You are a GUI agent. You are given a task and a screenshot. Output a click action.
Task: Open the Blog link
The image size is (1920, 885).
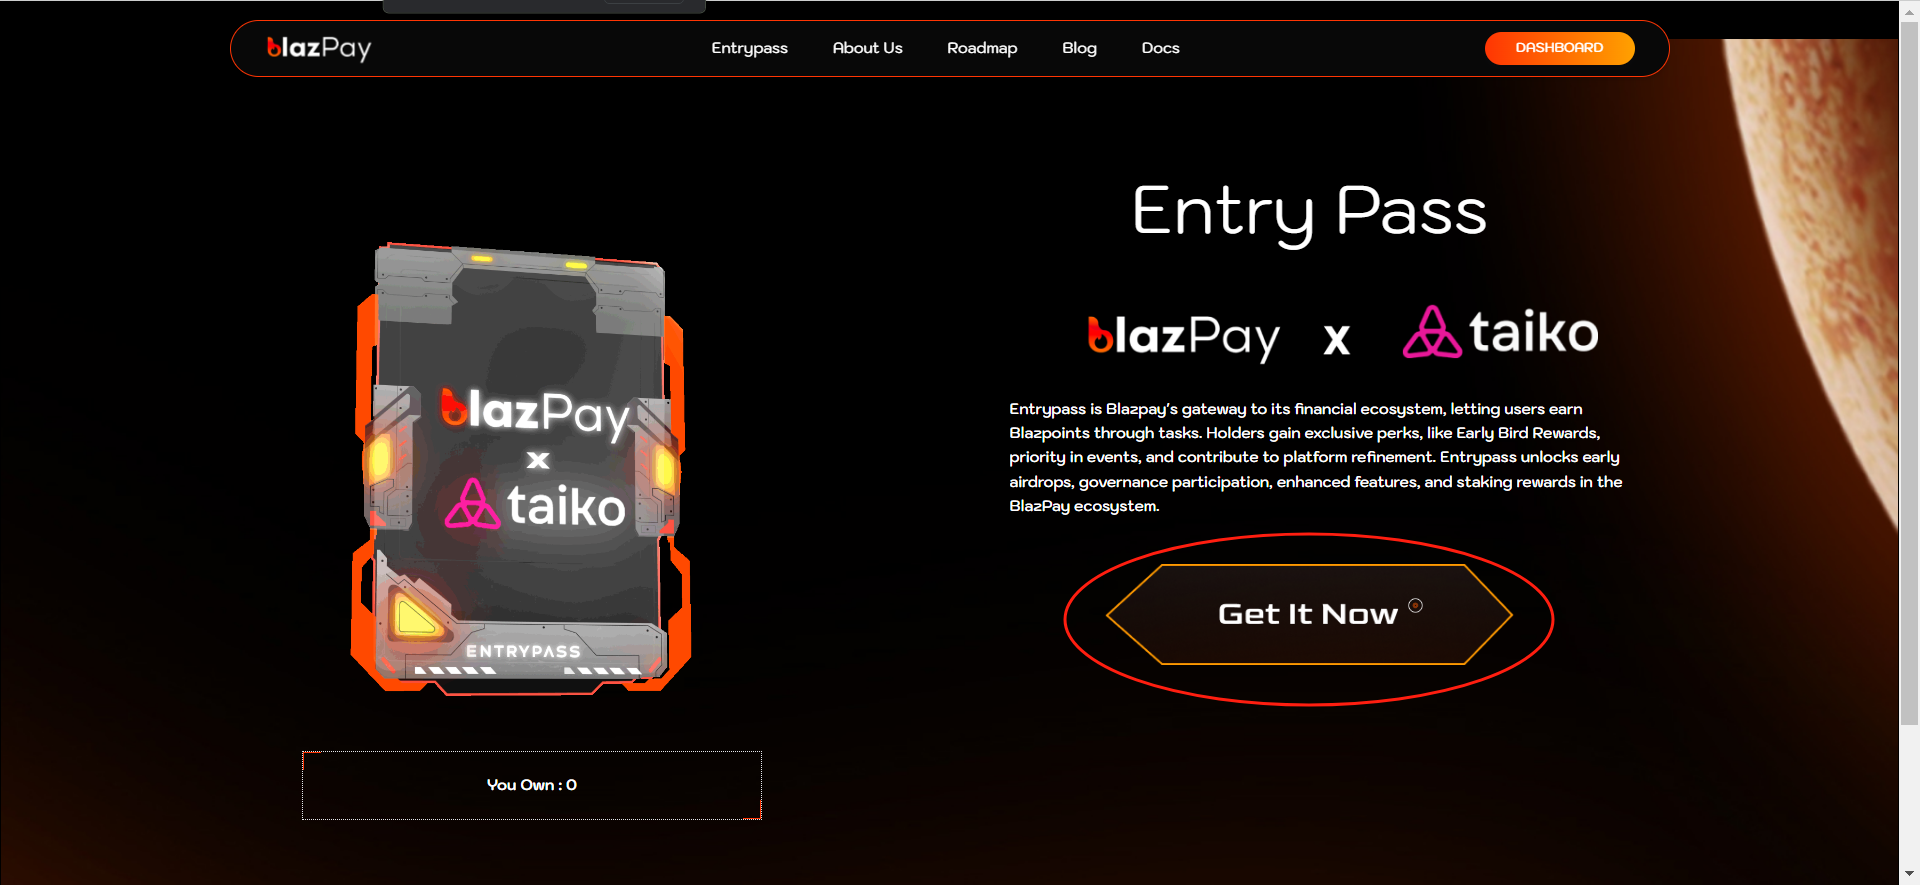(x=1079, y=48)
